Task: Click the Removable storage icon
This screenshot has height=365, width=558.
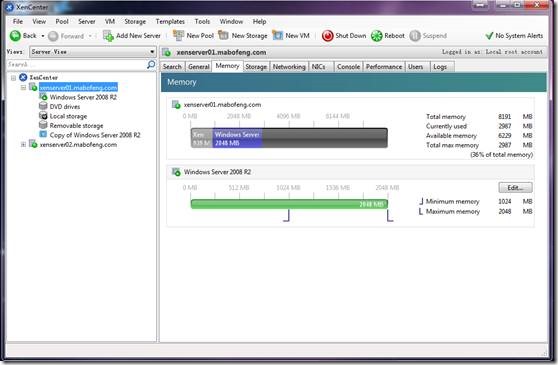Action: [x=43, y=125]
